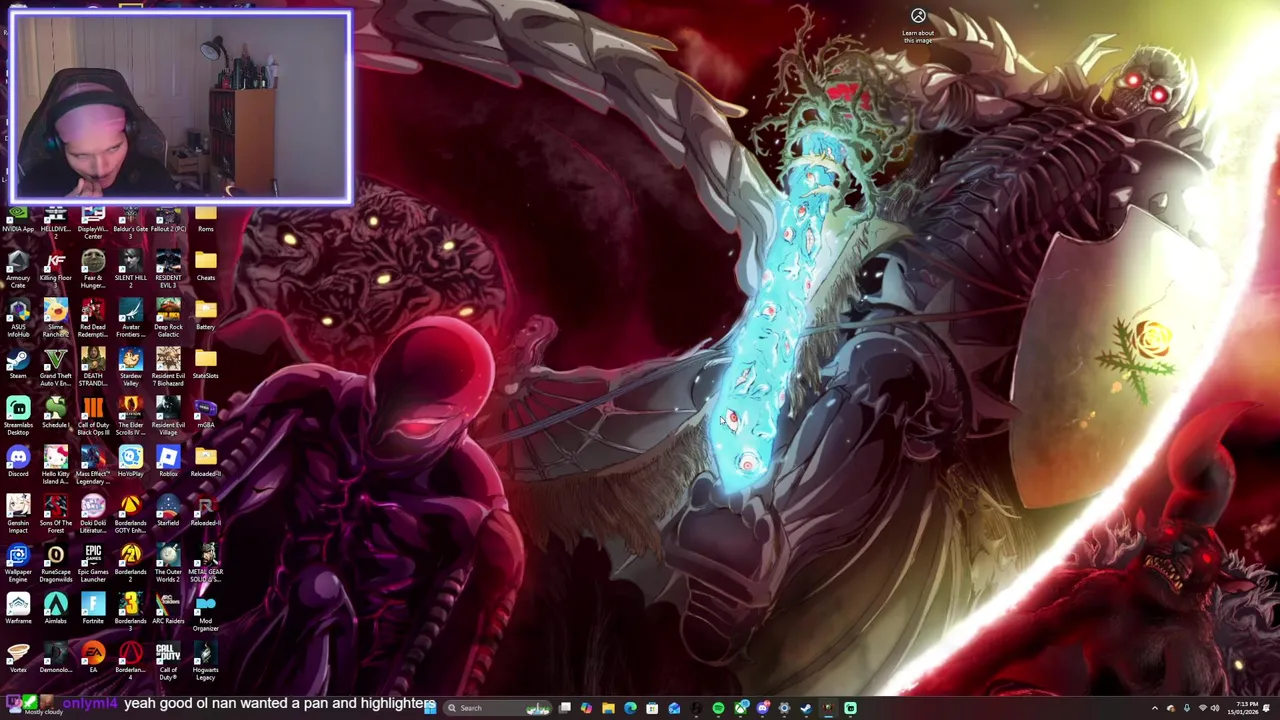The image size is (1280, 720).
Task: Click the EA app desktop icon
Action: (93, 658)
